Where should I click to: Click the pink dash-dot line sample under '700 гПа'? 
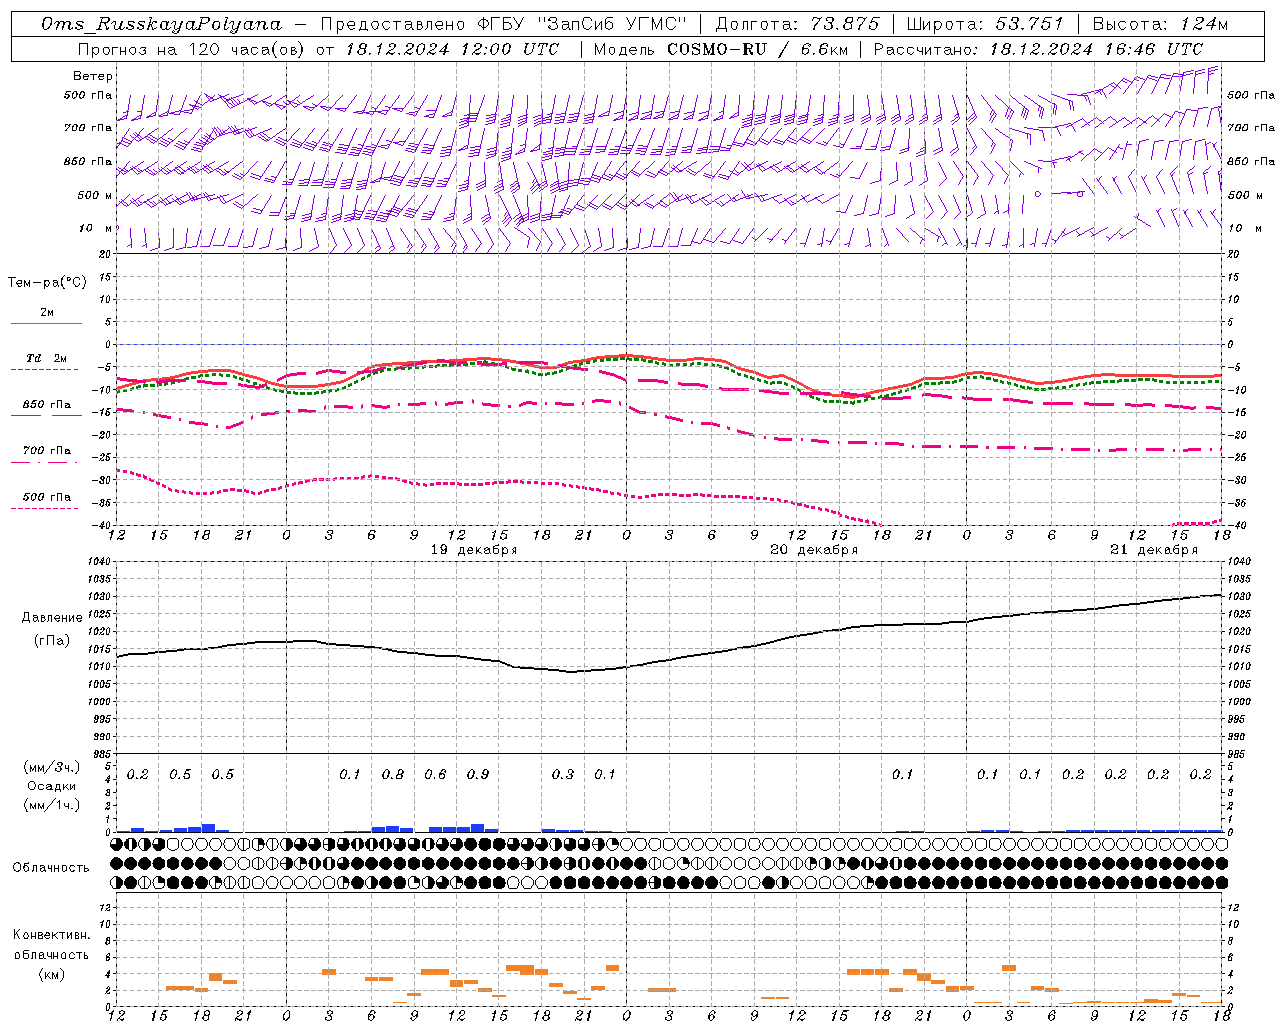point(45,462)
